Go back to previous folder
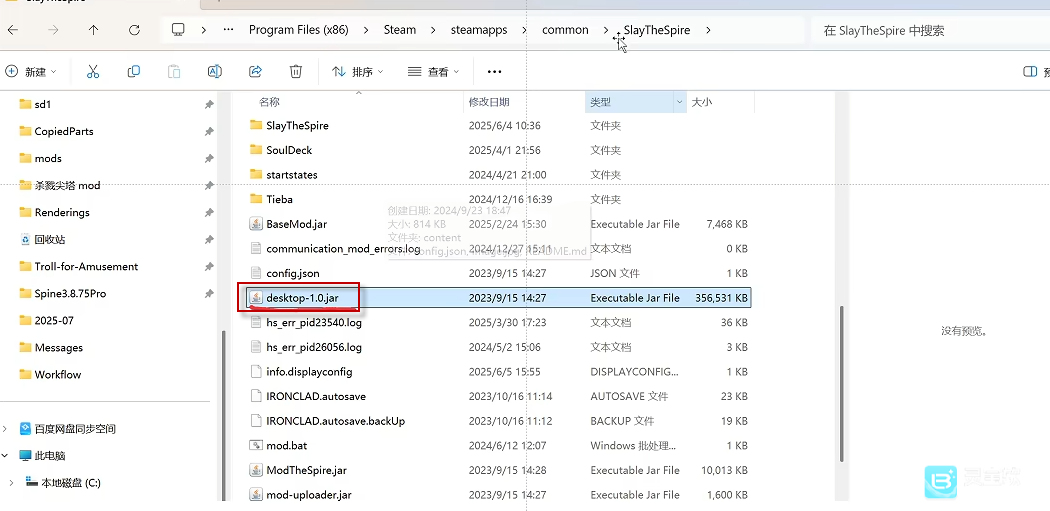1050x511 pixels. pyautogui.click(x=13, y=30)
